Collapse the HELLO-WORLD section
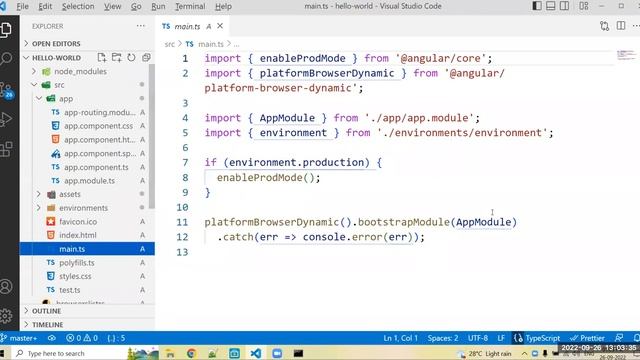640x360 pixels. pyautogui.click(x=56, y=58)
